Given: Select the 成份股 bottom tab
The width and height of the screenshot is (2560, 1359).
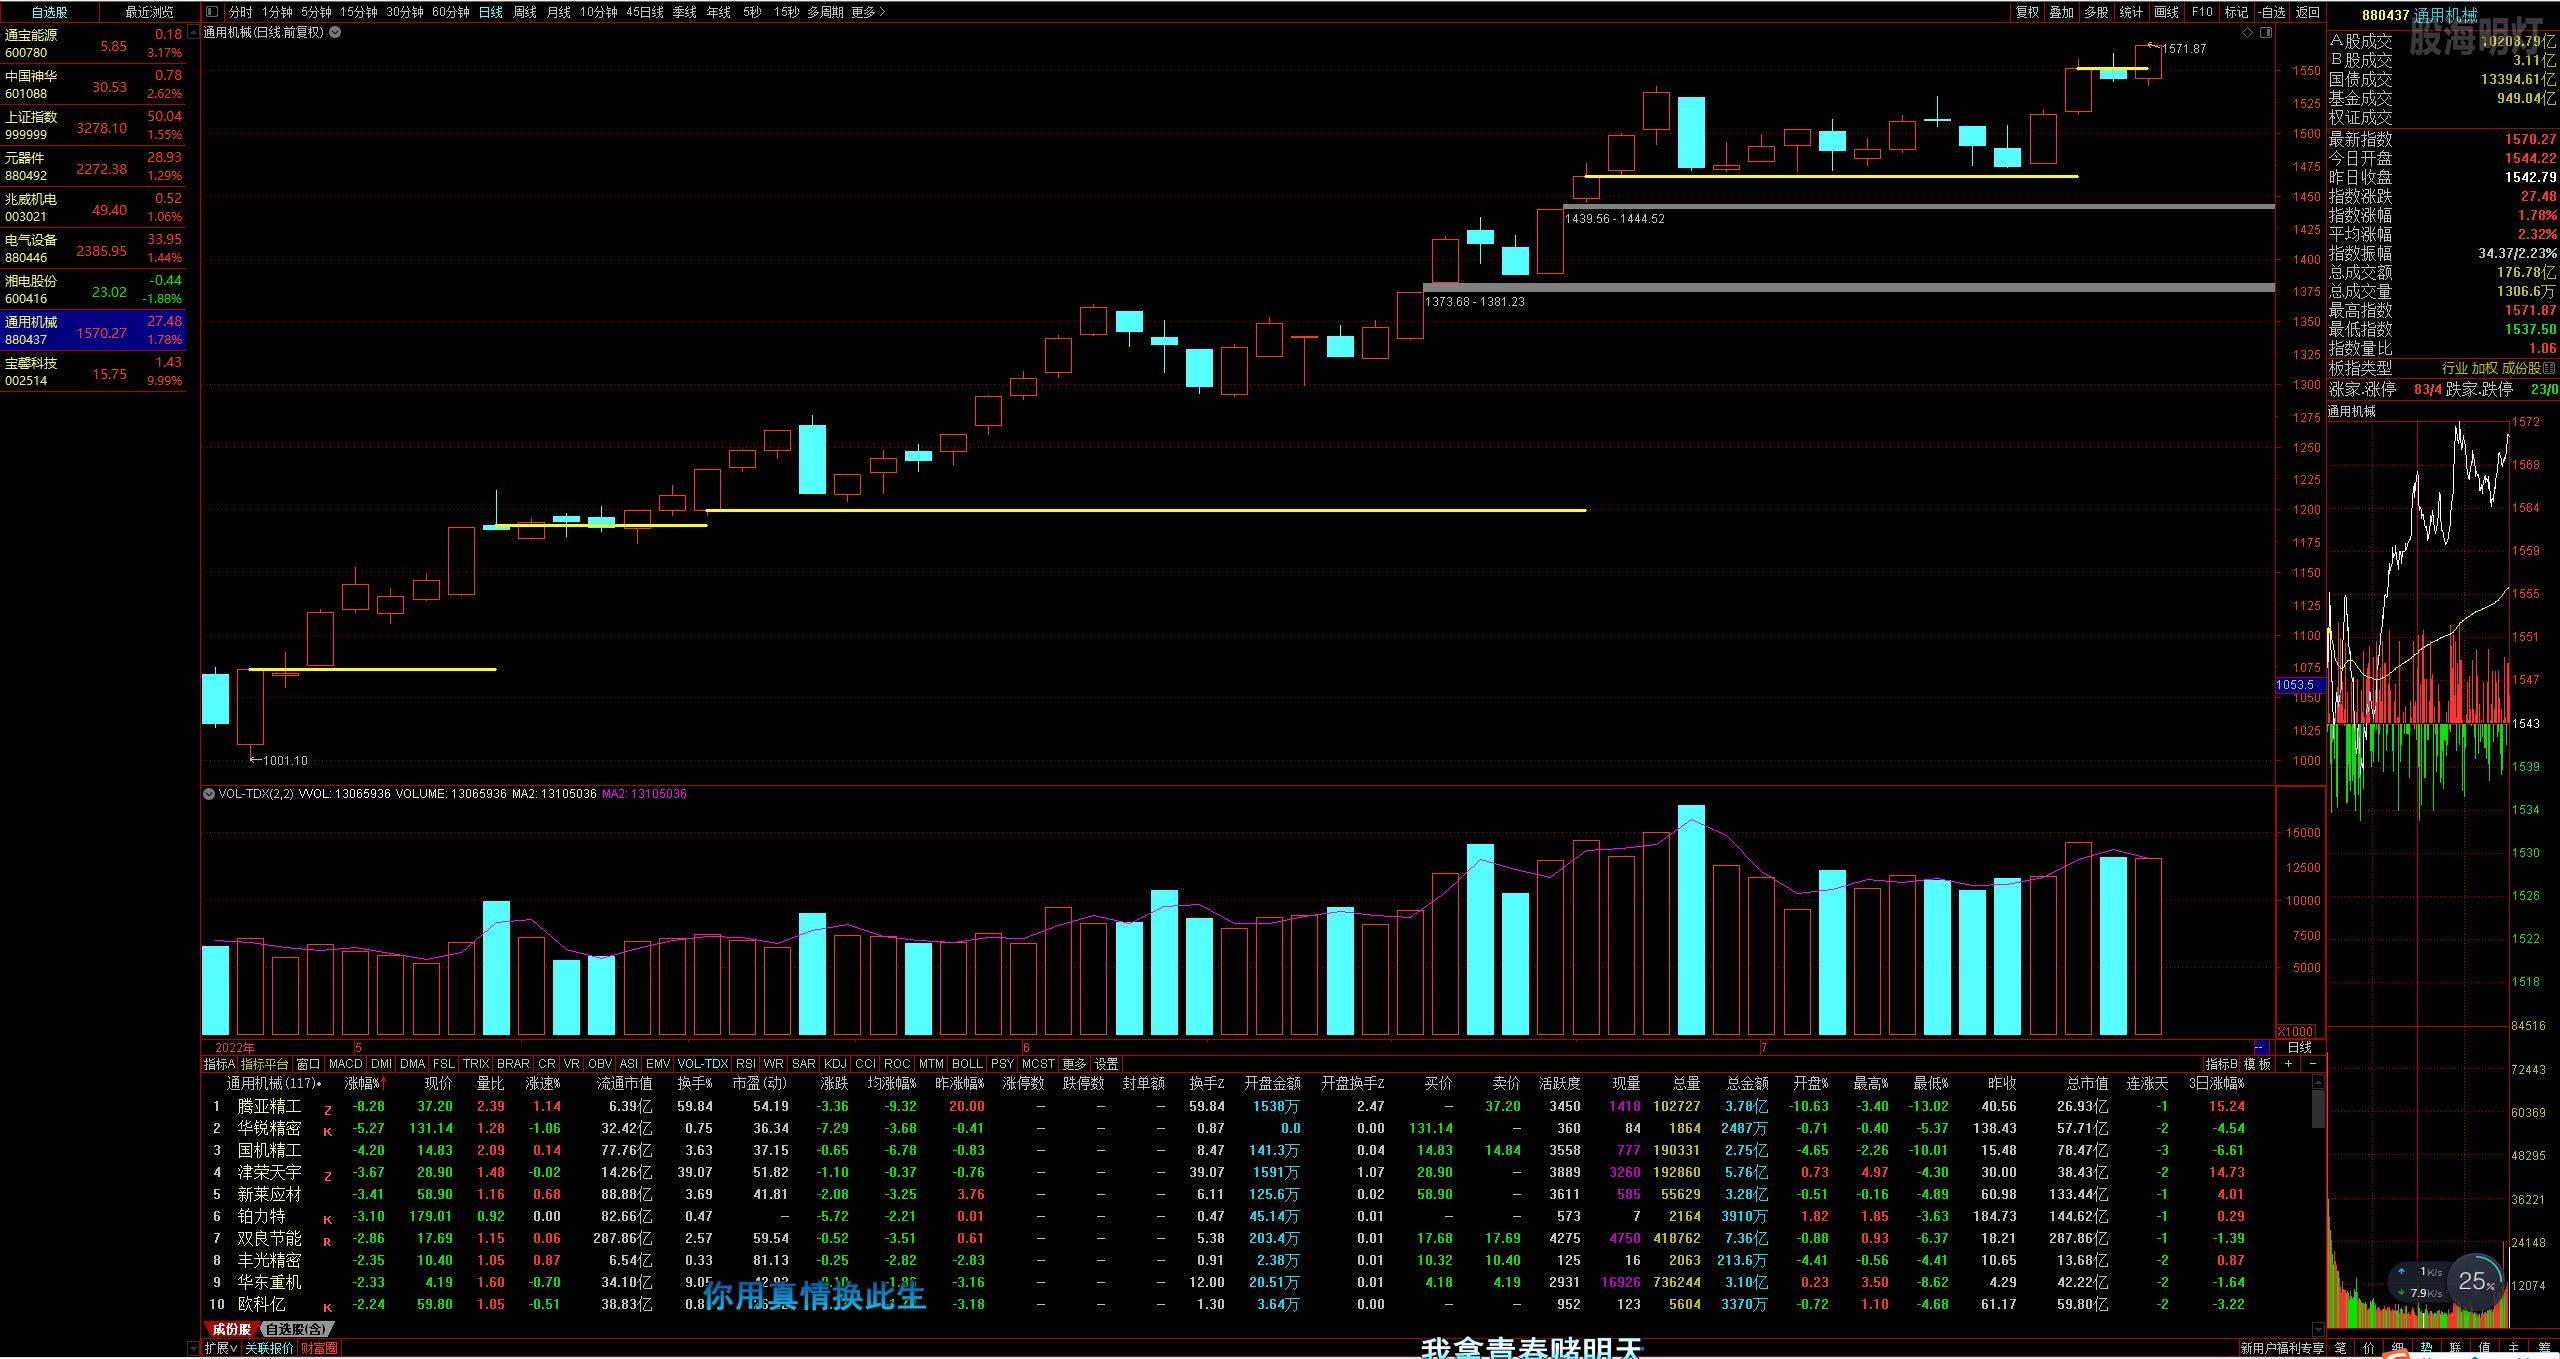Looking at the screenshot, I should (231, 1329).
